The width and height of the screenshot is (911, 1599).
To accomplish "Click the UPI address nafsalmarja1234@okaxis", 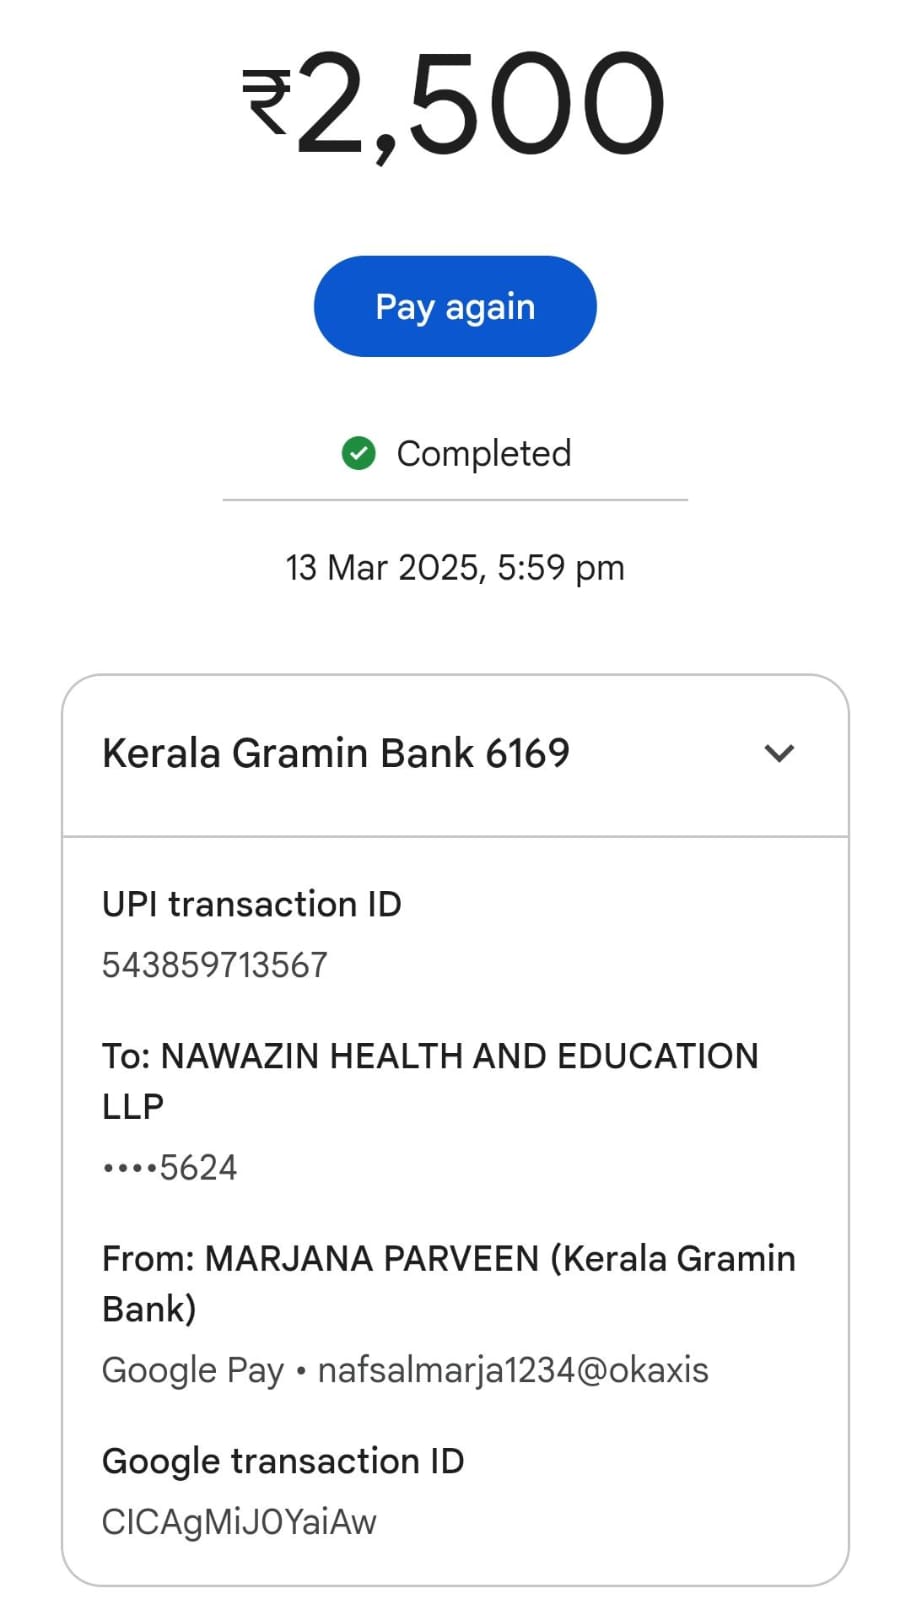I will [x=513, y=1370].
